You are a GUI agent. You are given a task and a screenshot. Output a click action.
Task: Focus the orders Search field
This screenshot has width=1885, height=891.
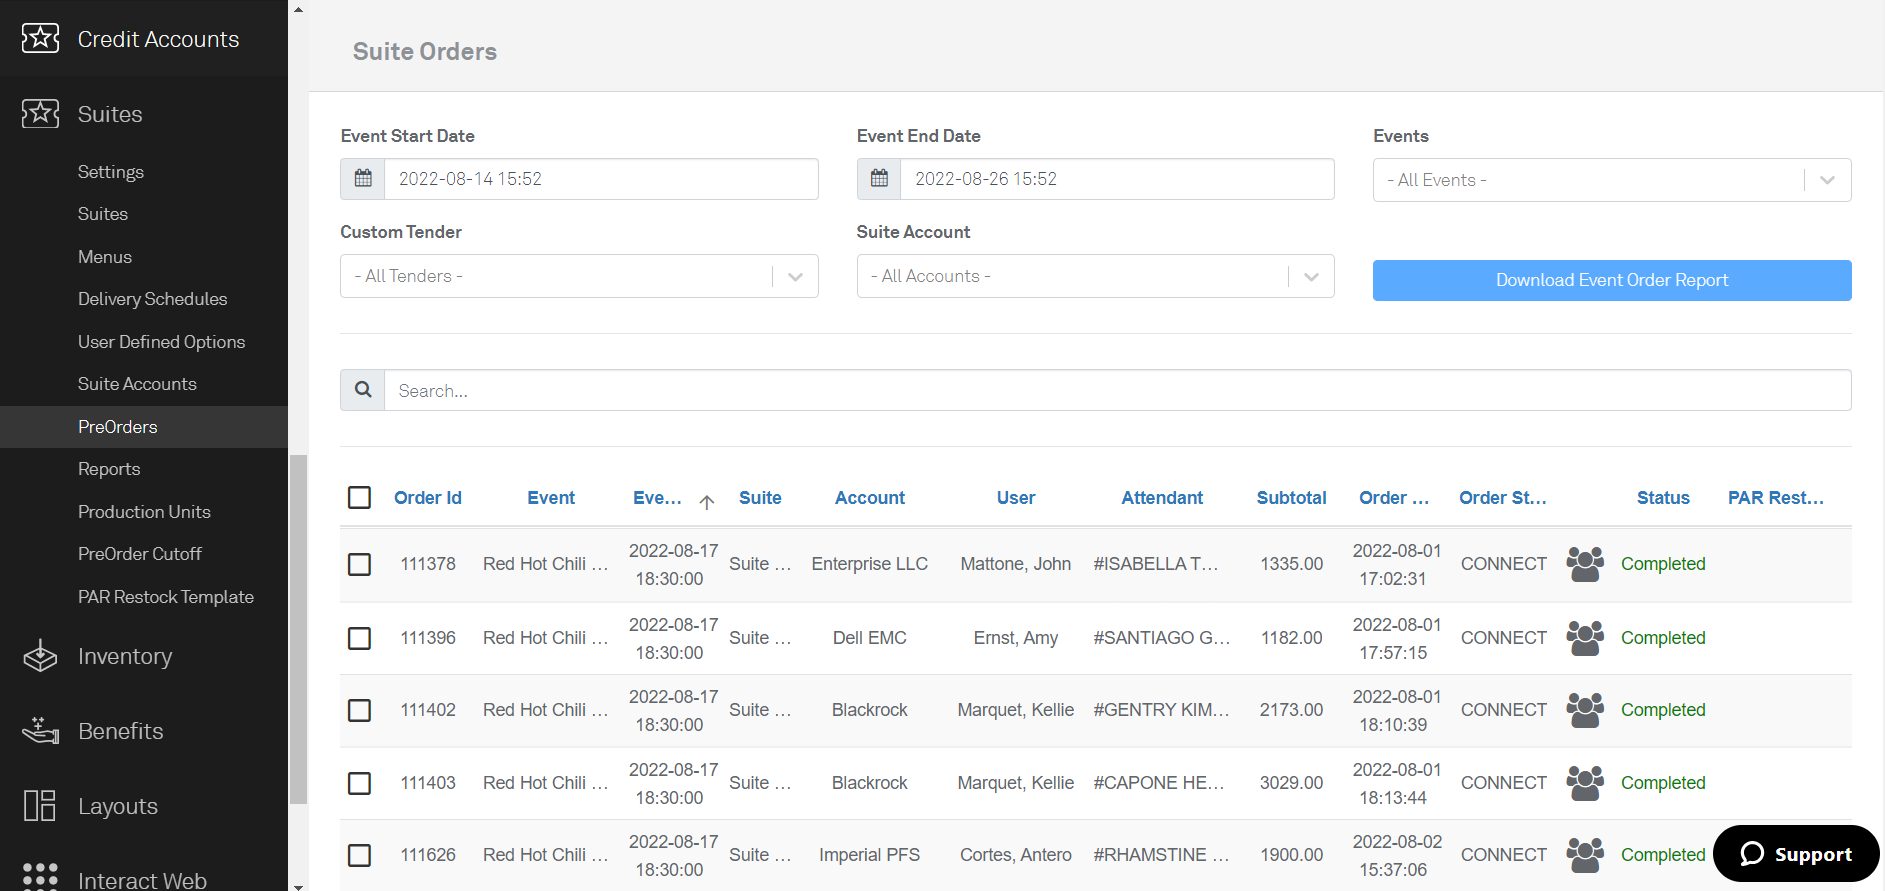1116,390
